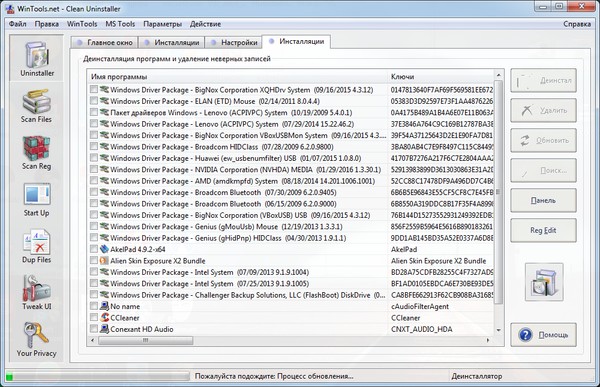Sort by Ключи column header
Viewport: 600px width, 387px height.
pyautogui.click(x=441, y=77)
